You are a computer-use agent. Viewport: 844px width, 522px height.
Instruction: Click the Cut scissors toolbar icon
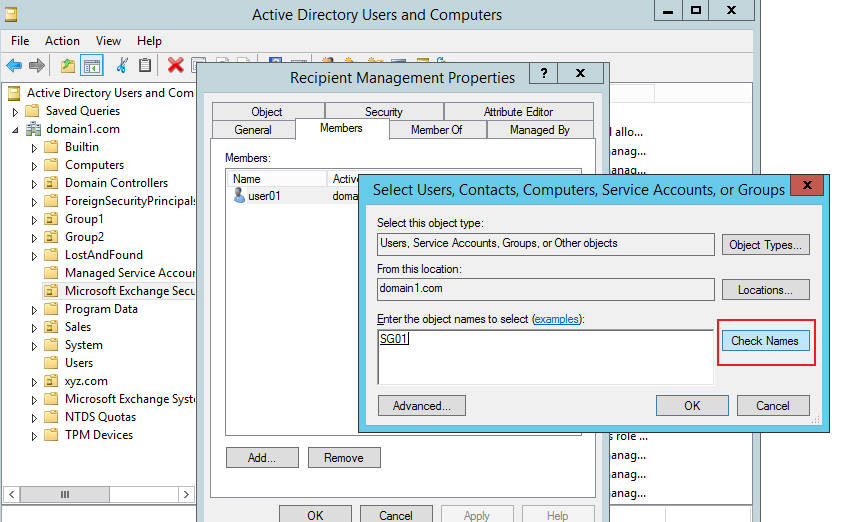point(122,65)
